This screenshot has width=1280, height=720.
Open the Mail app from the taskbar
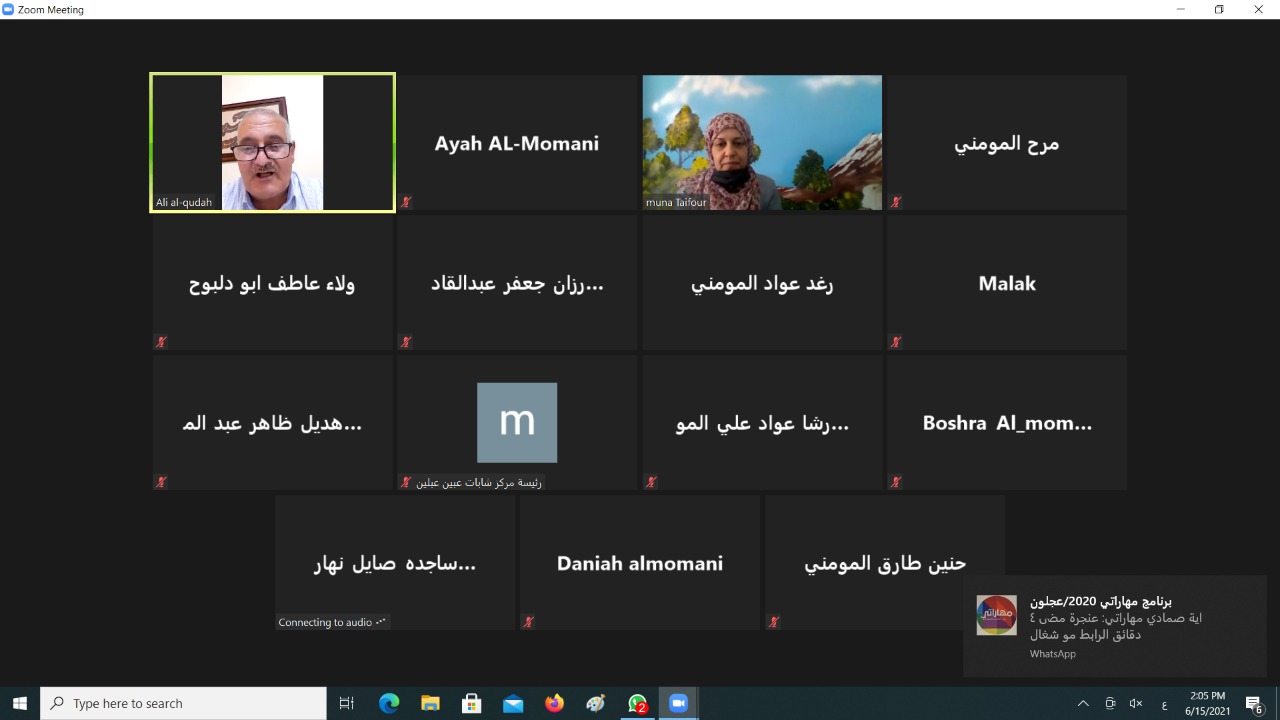pyautogui.click(x=513, y=704)
